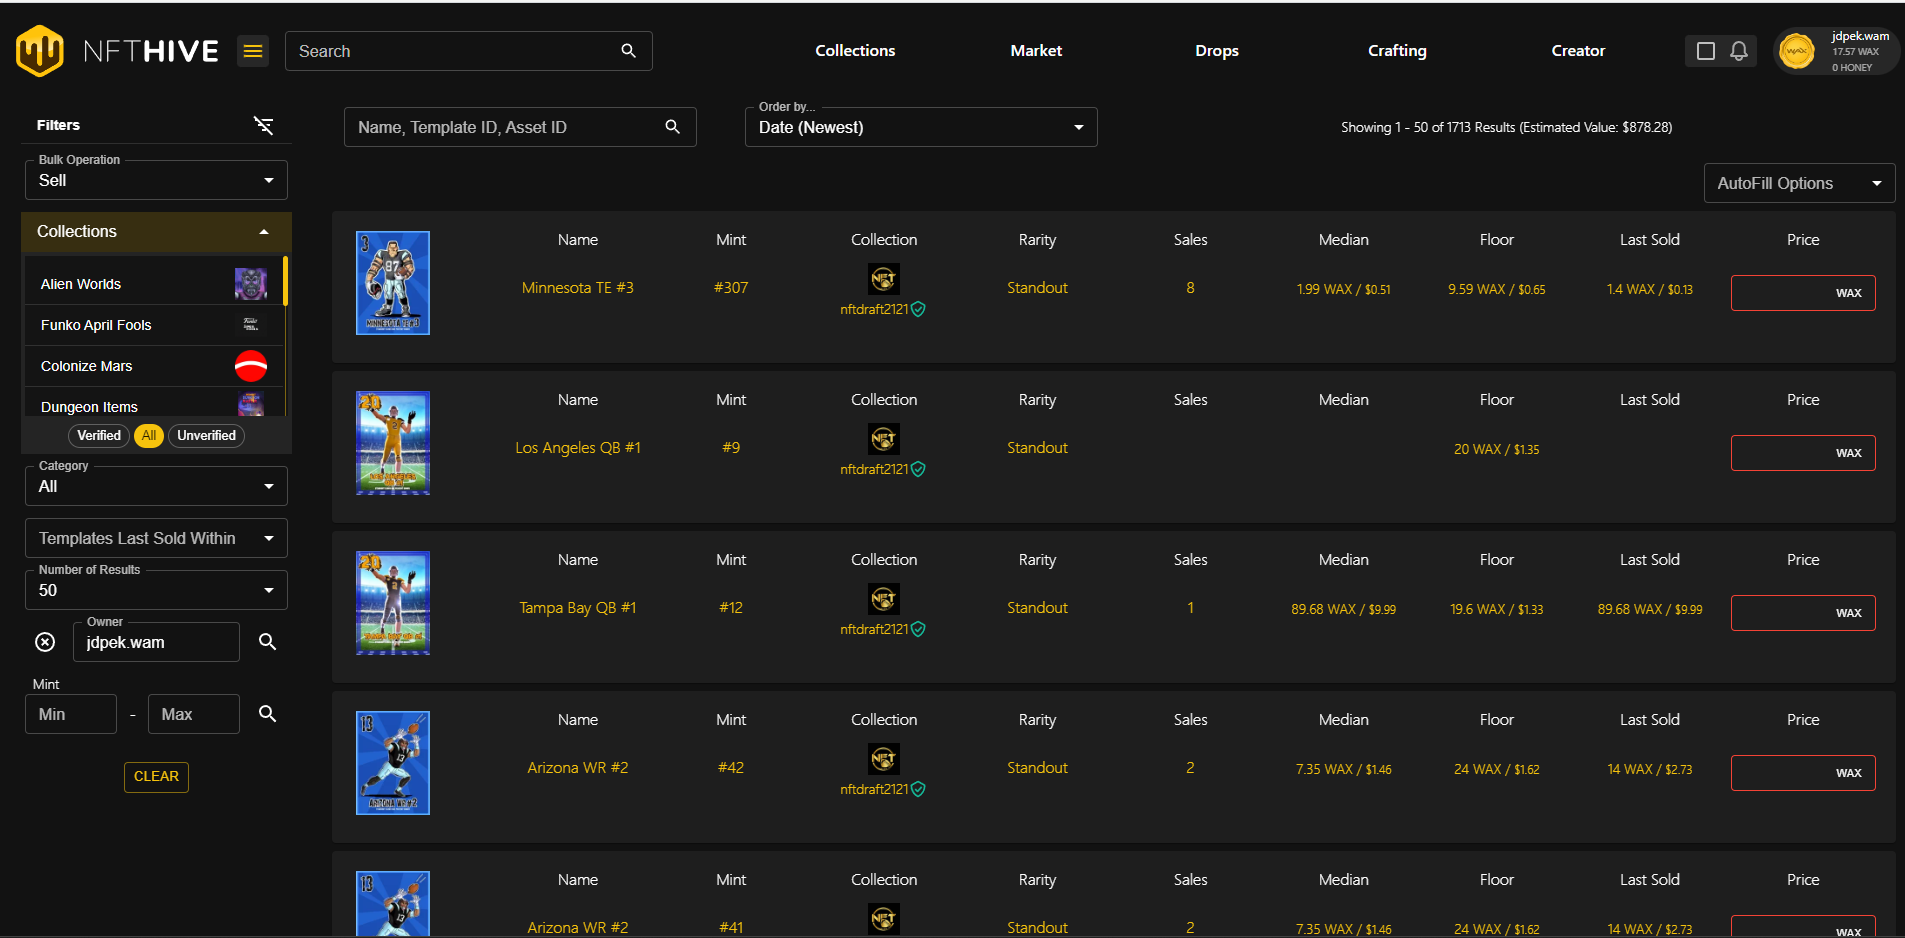
Task: Open the Bulk Operation Sell dropdown
Action: (156, 180)
